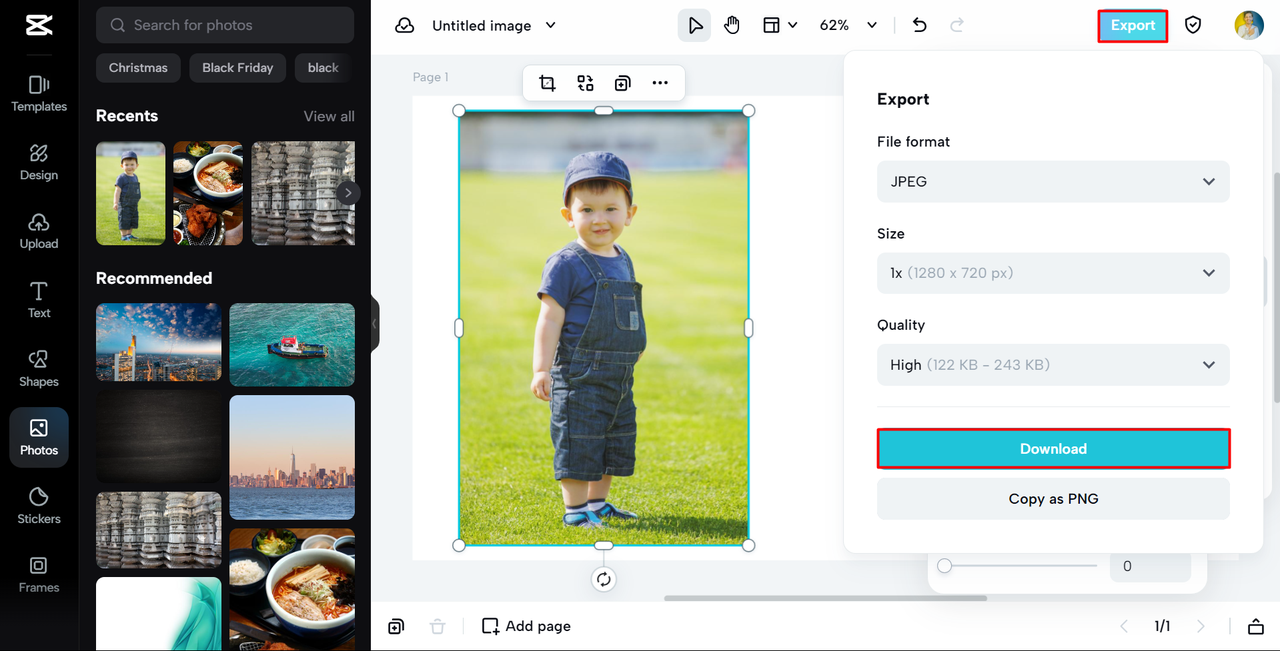Open the layout options icon
Image resolution: width=1280 pixels, height=651 pixels.
tap(771, 25)
